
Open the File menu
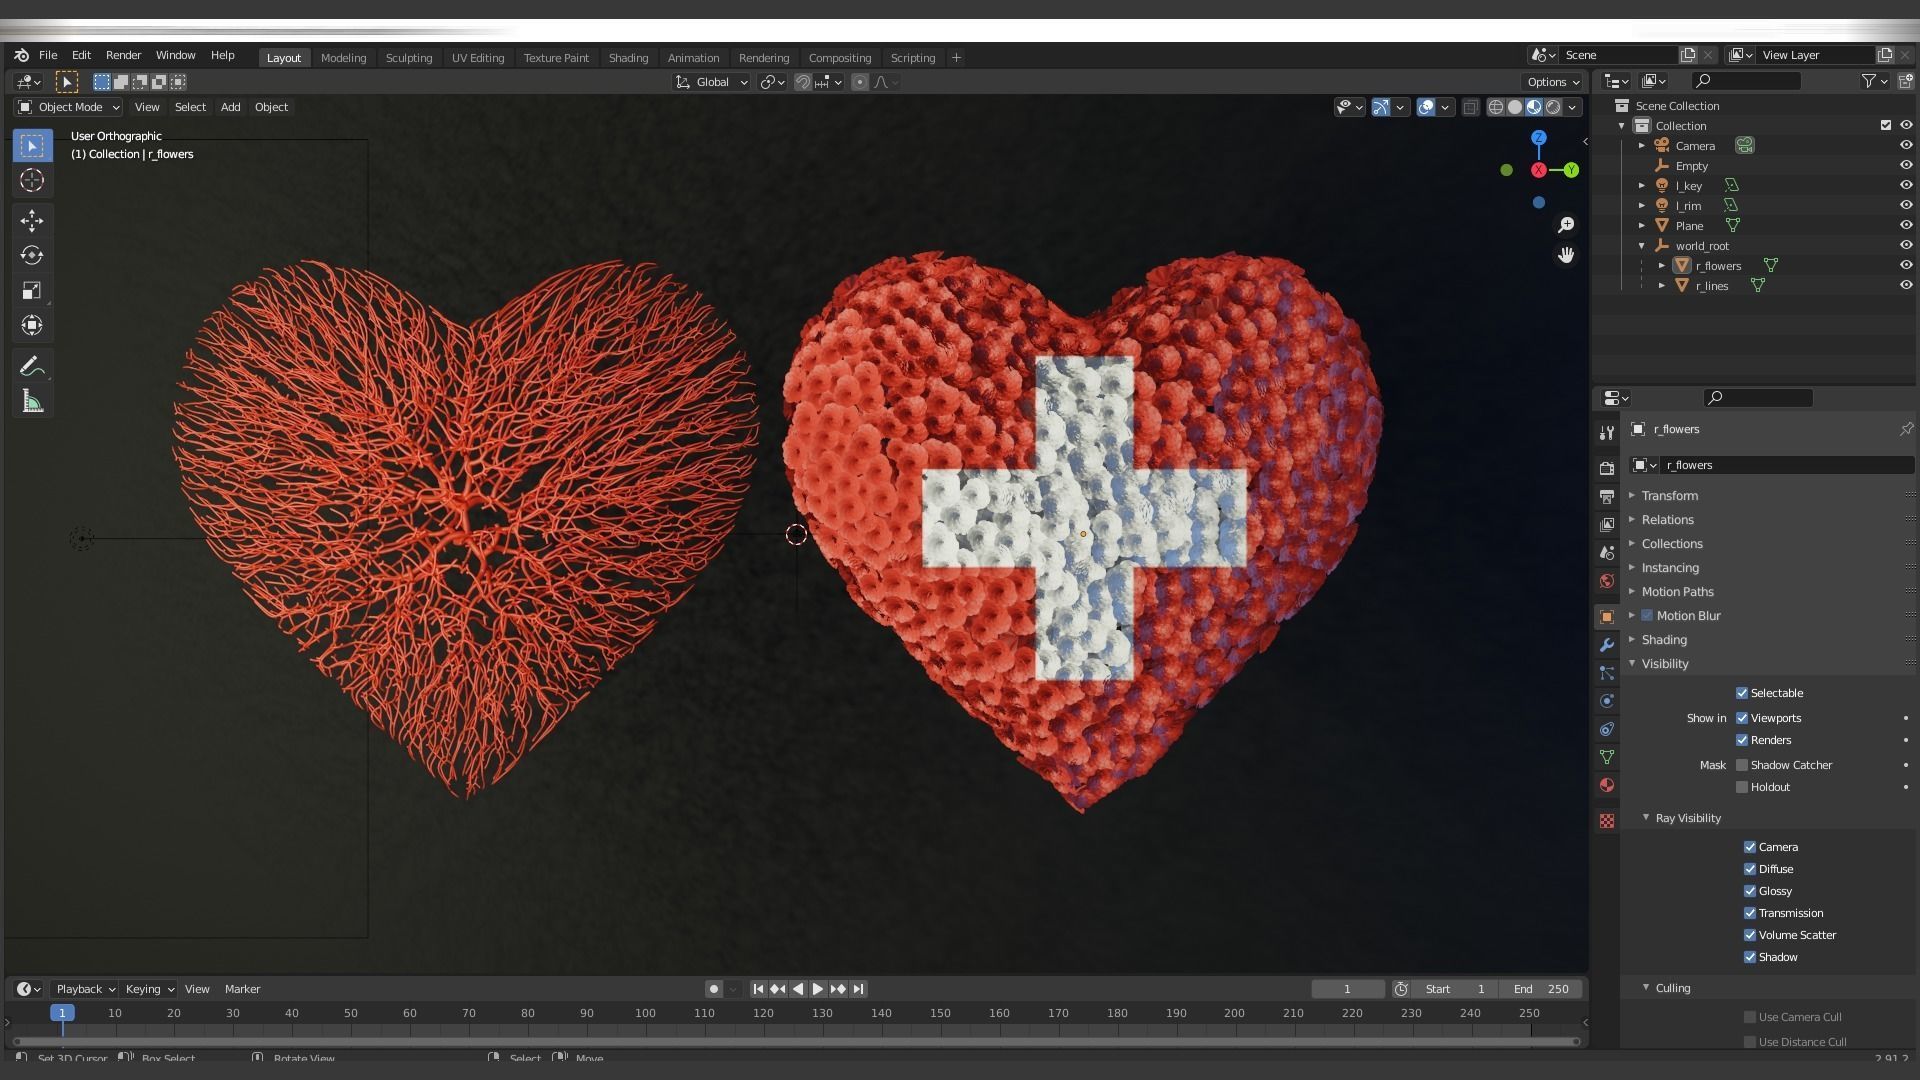(x=48, y=55)
